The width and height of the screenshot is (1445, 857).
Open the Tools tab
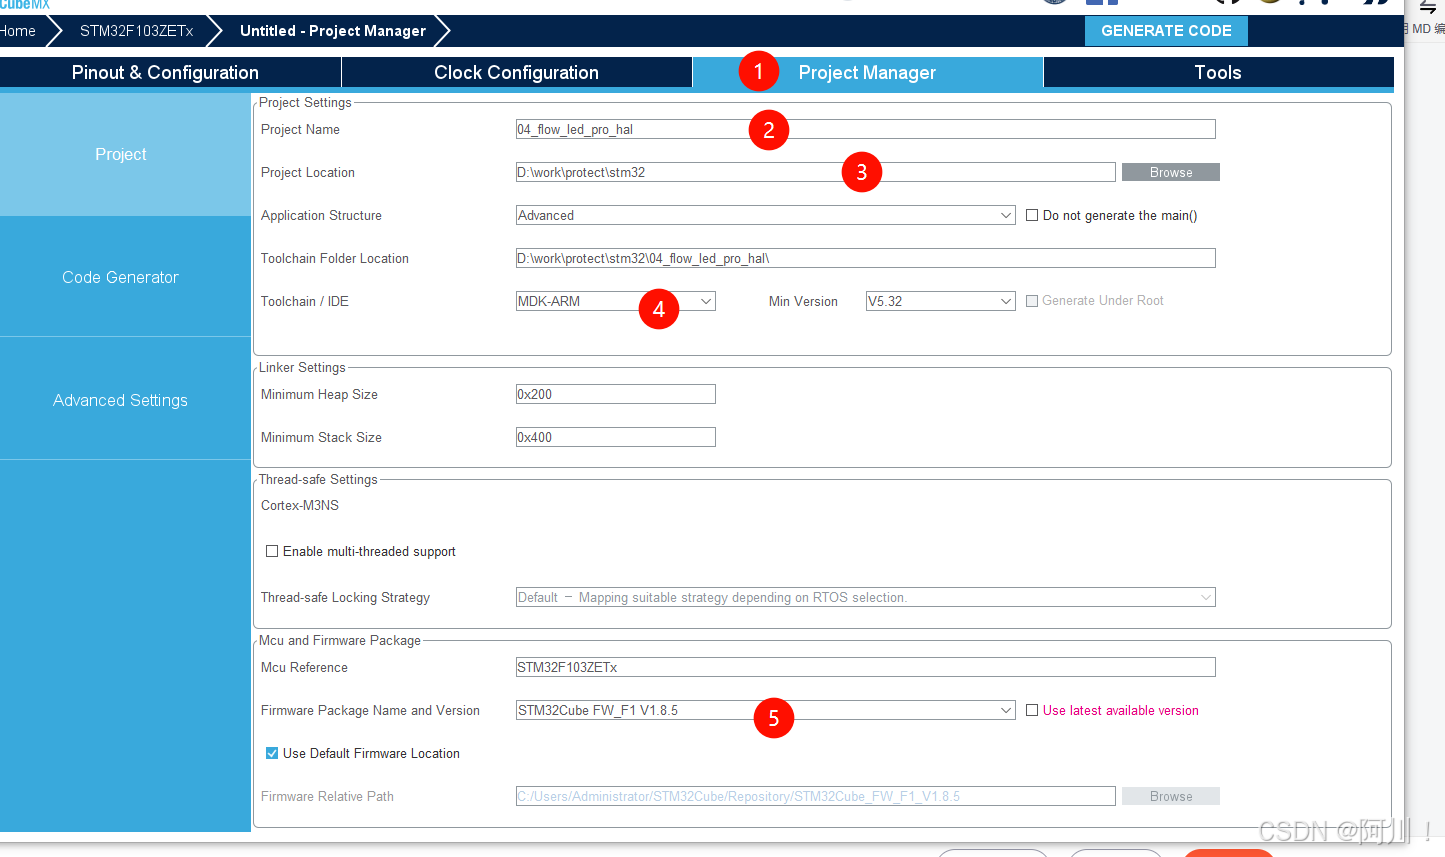[x=1218, y=72]
